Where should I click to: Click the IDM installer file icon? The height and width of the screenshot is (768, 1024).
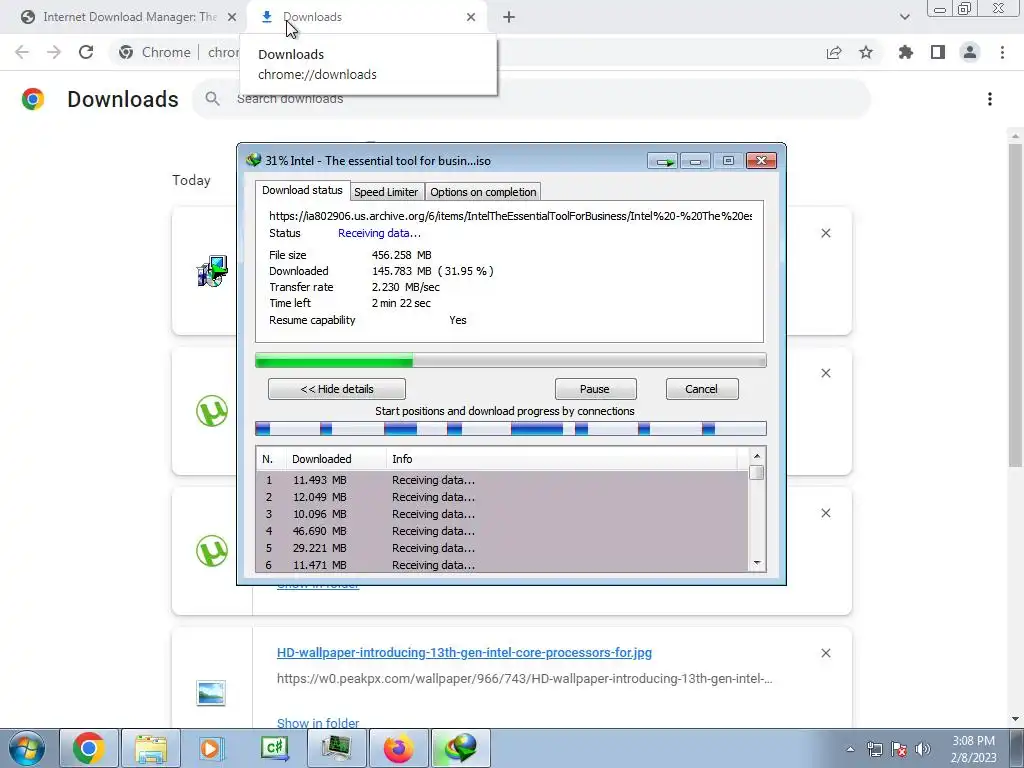[x=212, y=271]
